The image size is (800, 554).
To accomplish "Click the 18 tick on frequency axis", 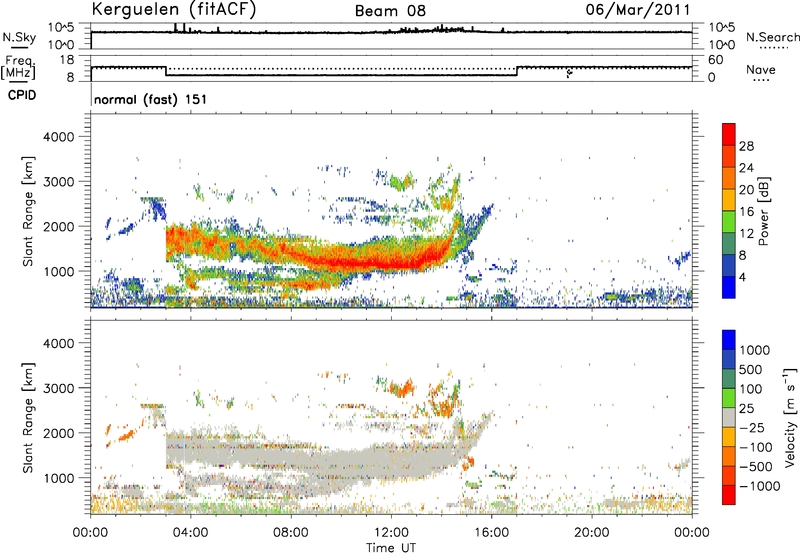I will click(x=67, y=60).
